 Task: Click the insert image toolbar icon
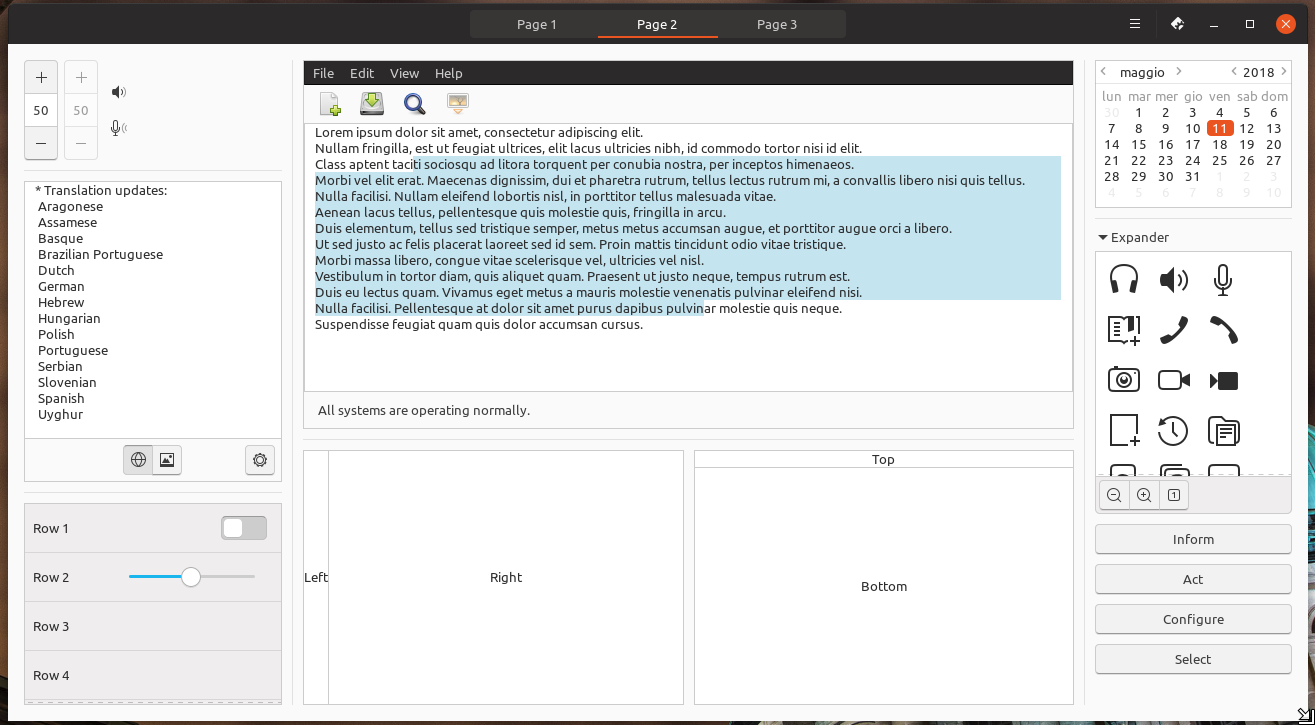click(457, 103)
